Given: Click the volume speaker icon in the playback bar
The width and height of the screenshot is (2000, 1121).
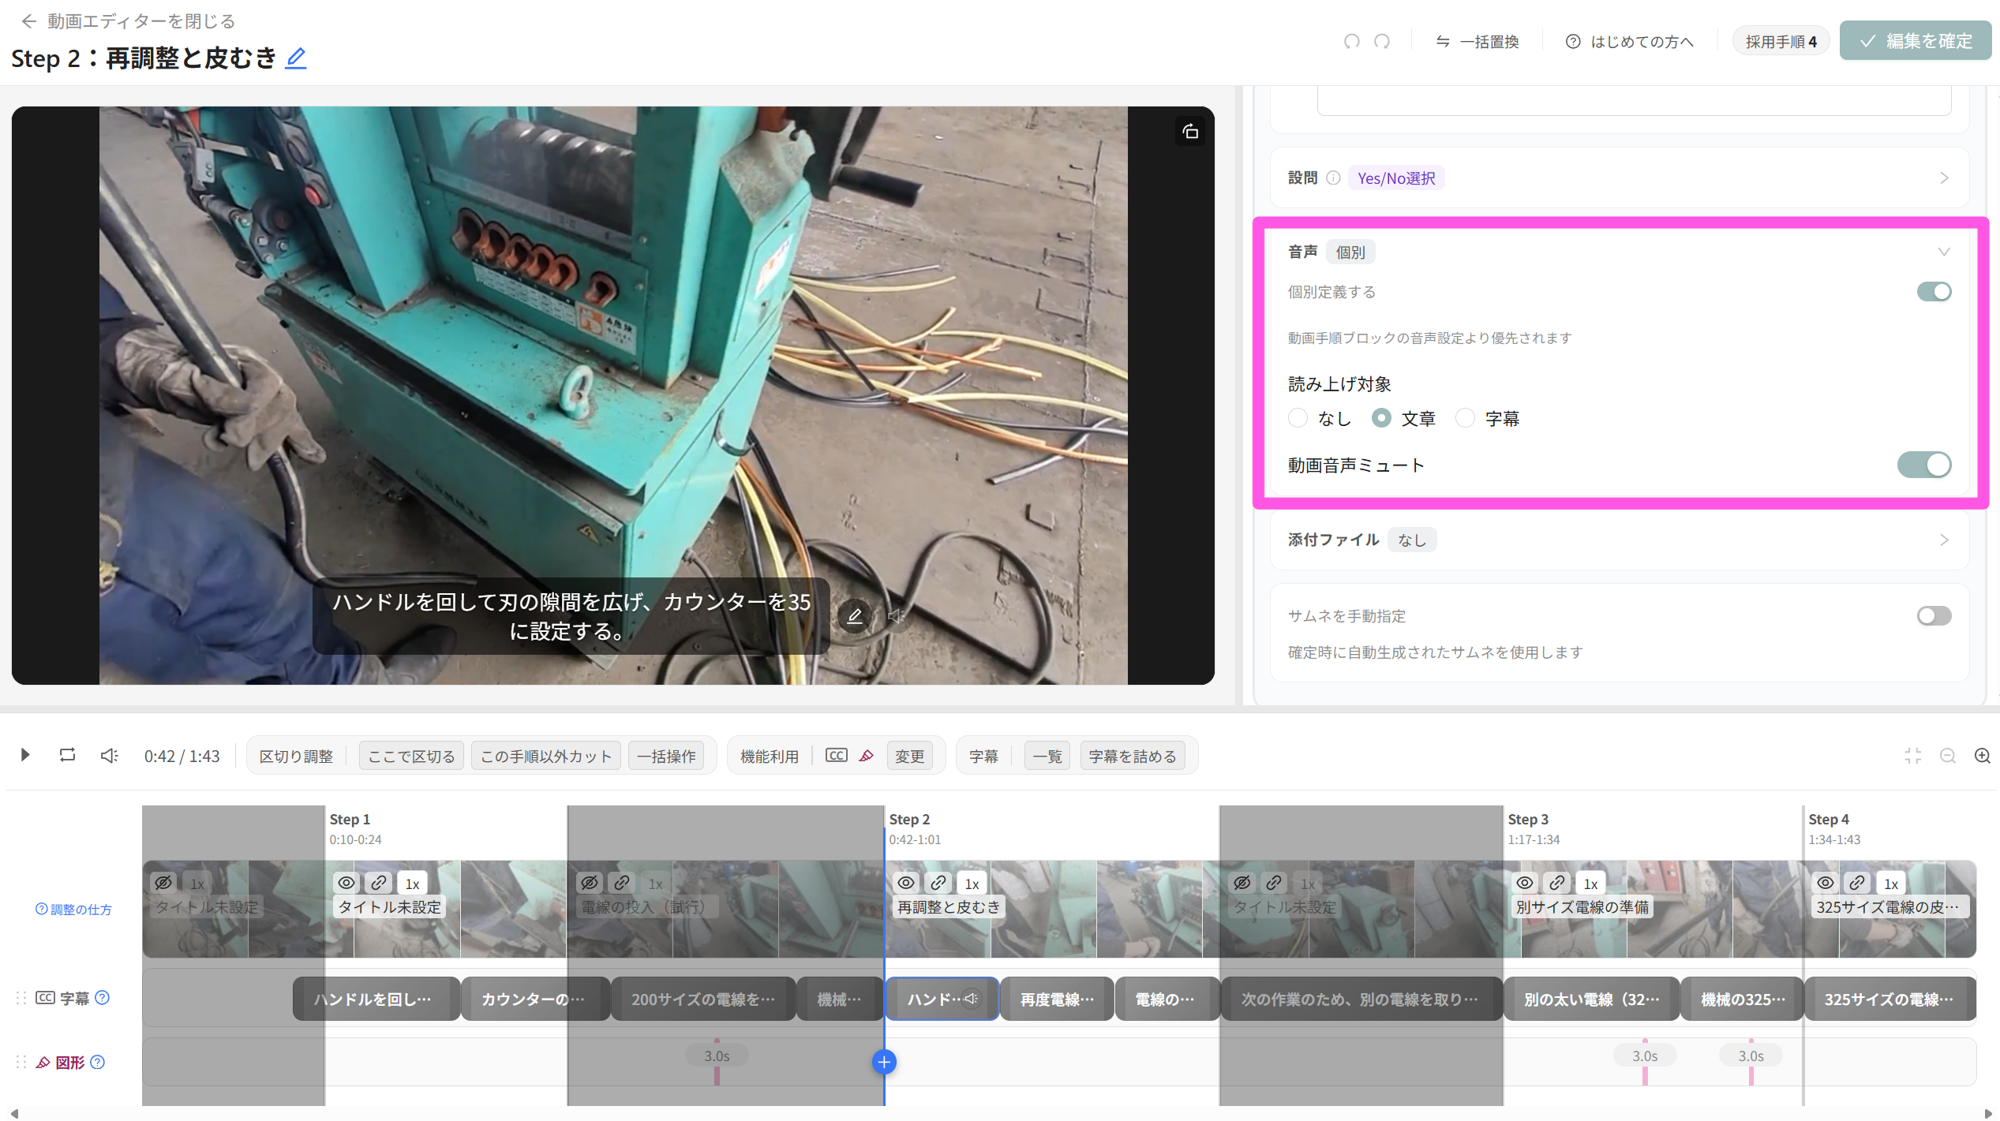Looking at the screenshot, I should 109,755.
